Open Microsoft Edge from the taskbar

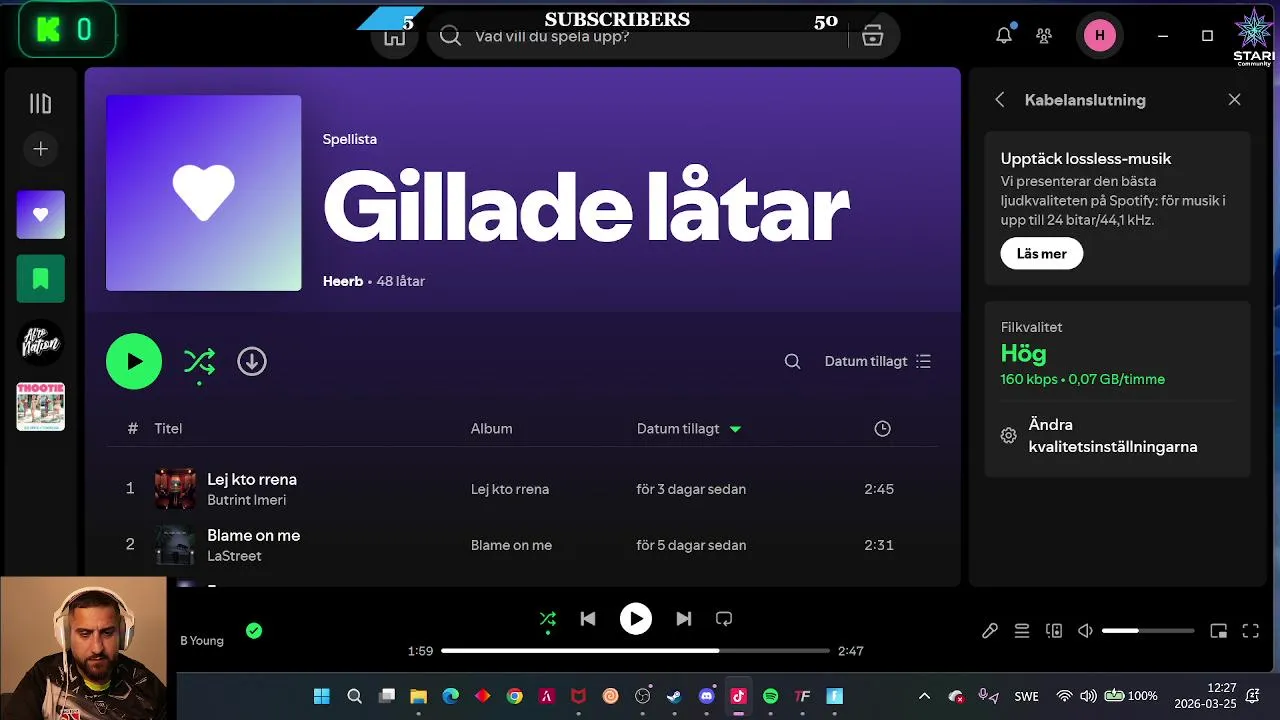(x=450, y=696)
